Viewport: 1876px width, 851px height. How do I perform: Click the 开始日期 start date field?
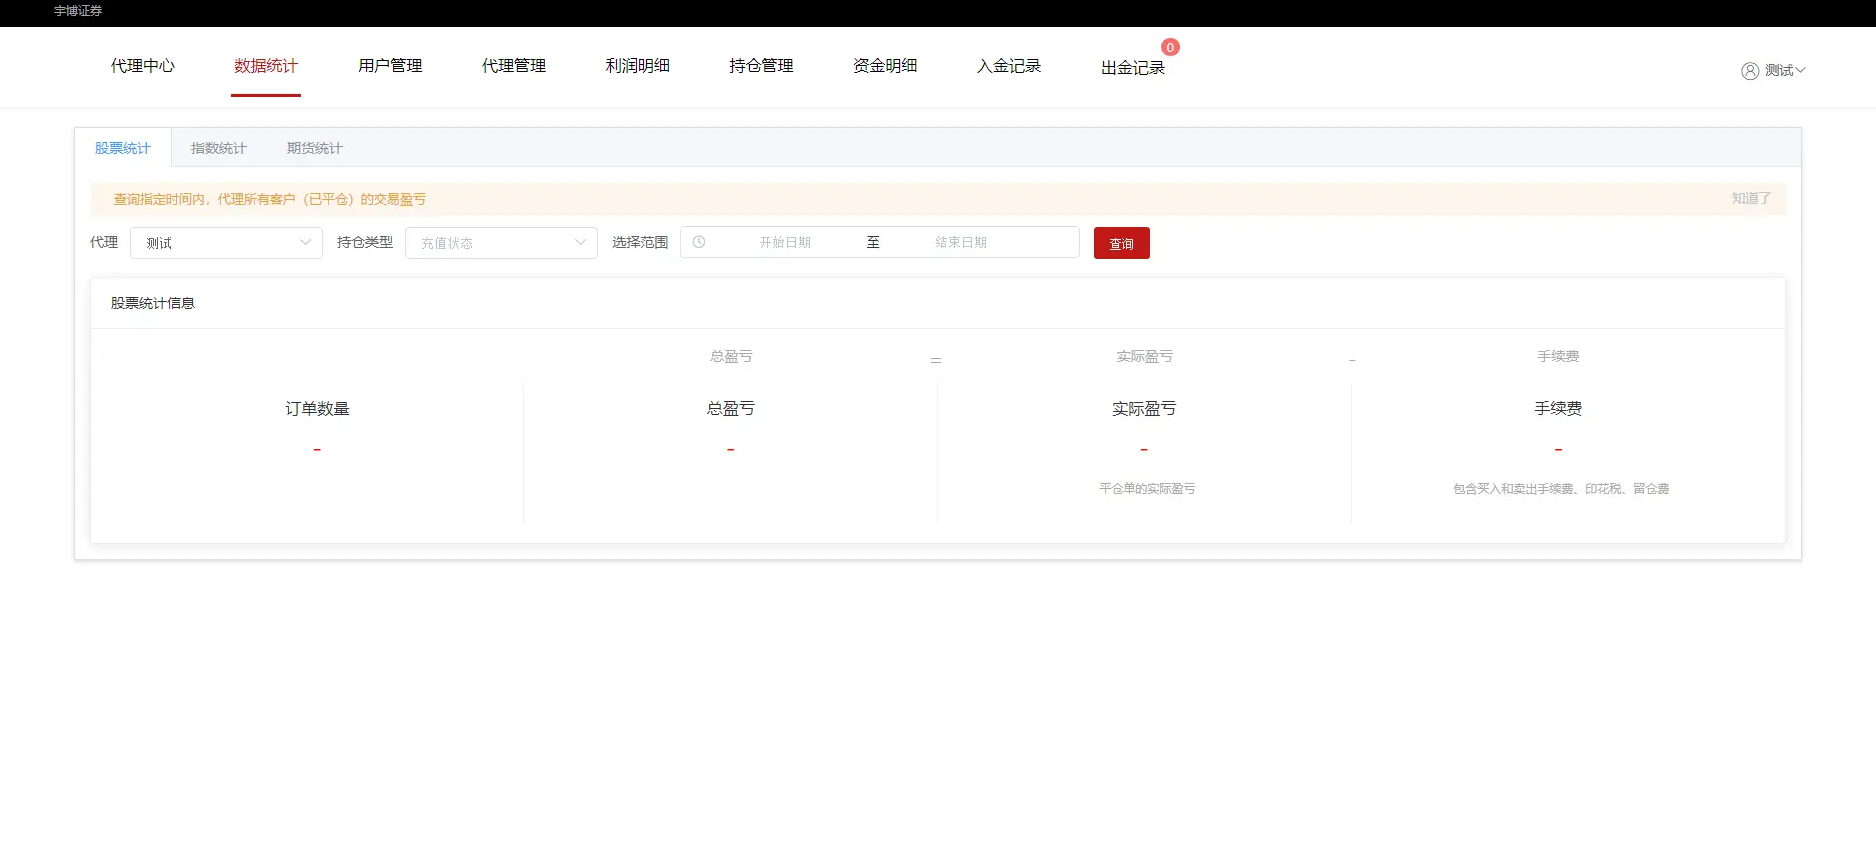(785, 242)
